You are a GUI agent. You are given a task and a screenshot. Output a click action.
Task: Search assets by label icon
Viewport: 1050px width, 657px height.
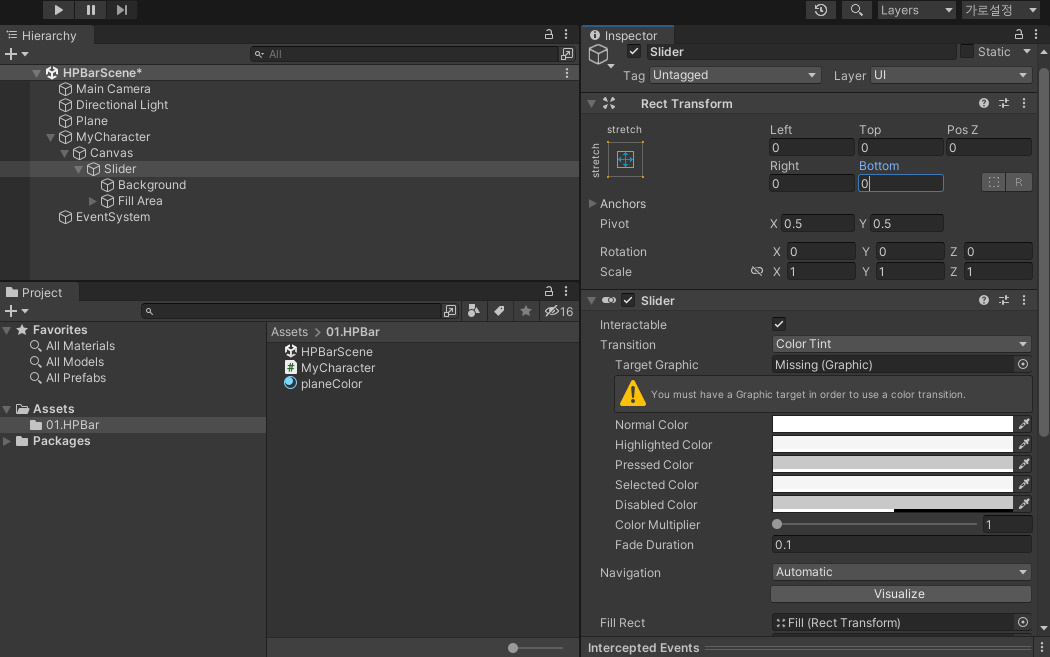pyautogui.click(x=500, y=311)
